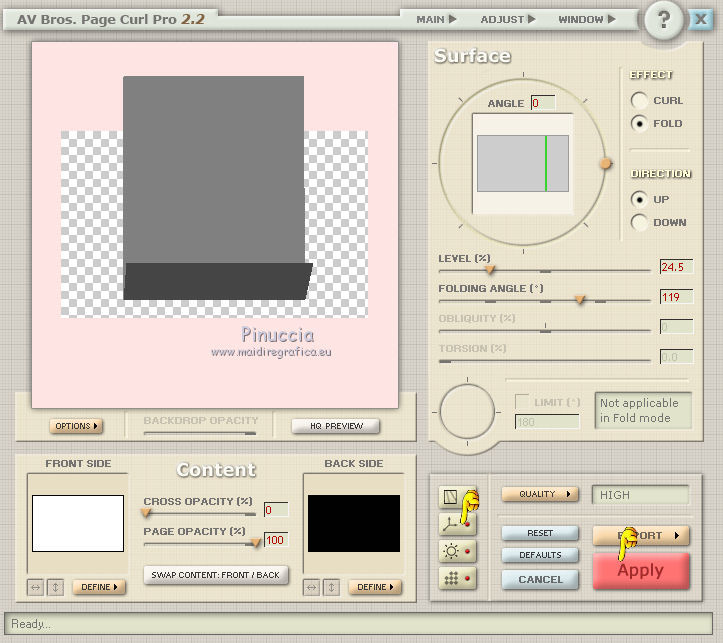Click the RESET button

(540, 533)
